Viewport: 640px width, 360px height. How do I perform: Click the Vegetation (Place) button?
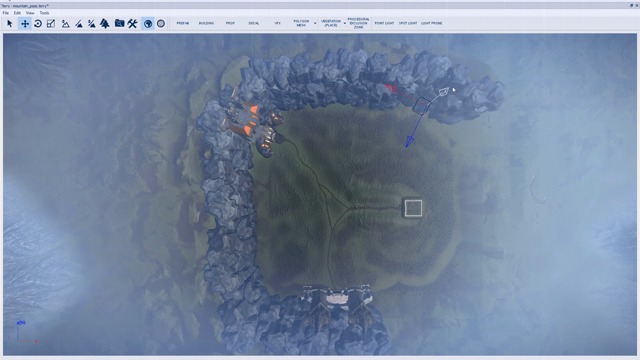click(x=331, y=23)
